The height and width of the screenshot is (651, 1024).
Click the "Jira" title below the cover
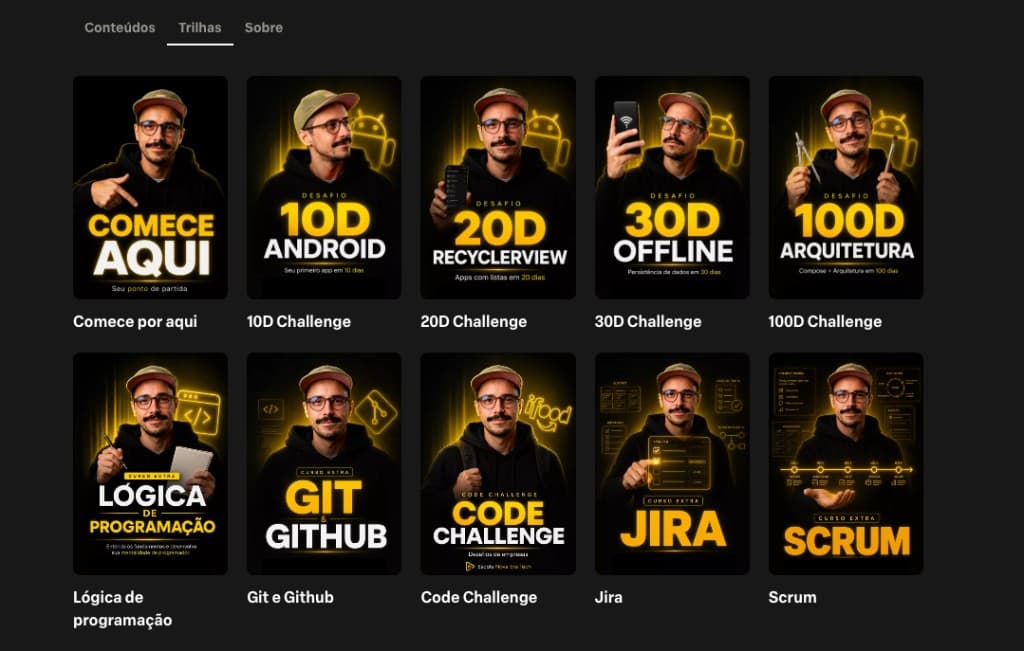tap(609, 597)
